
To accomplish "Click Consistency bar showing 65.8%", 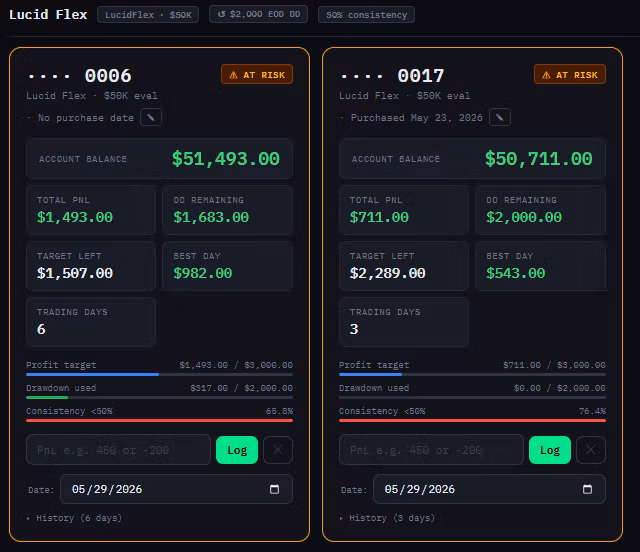I will click(x=159, y=420).
